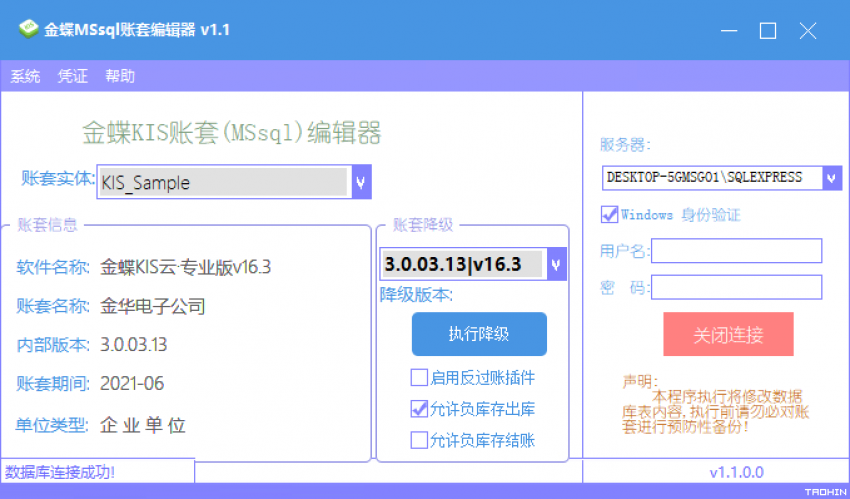Uncheck 允许负库存出库 checkbox
The height and width of the screenshot is (499, 850).
pyautogui.click(x=419, y=409)
